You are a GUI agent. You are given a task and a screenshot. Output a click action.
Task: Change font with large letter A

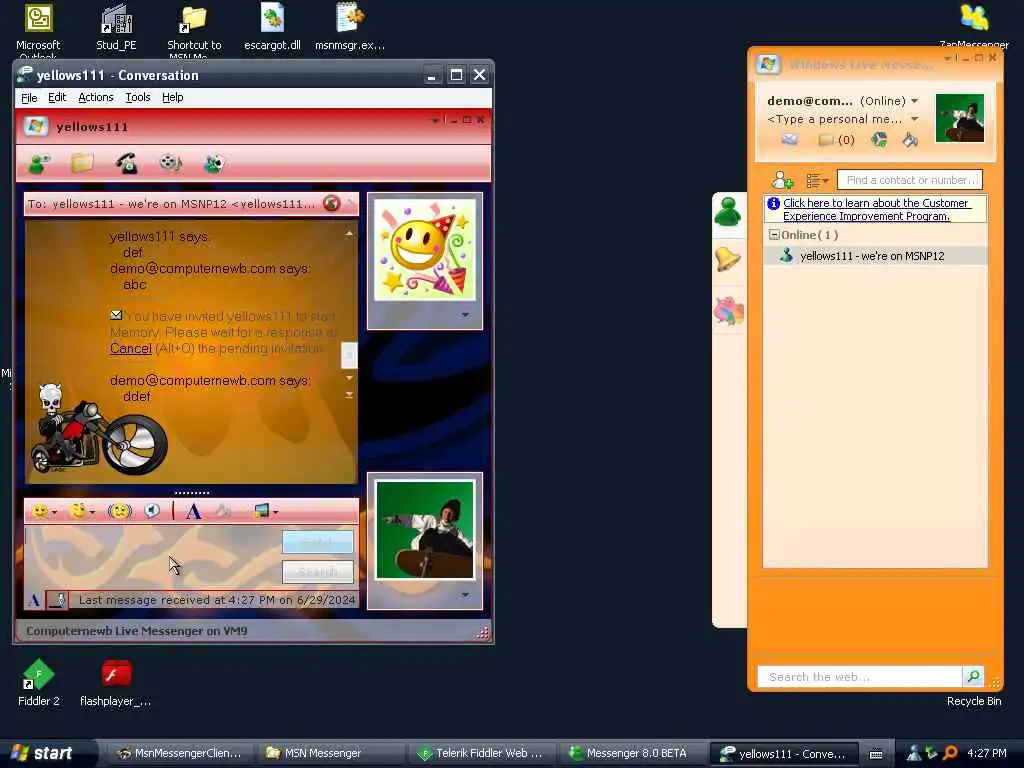[193, 511]
